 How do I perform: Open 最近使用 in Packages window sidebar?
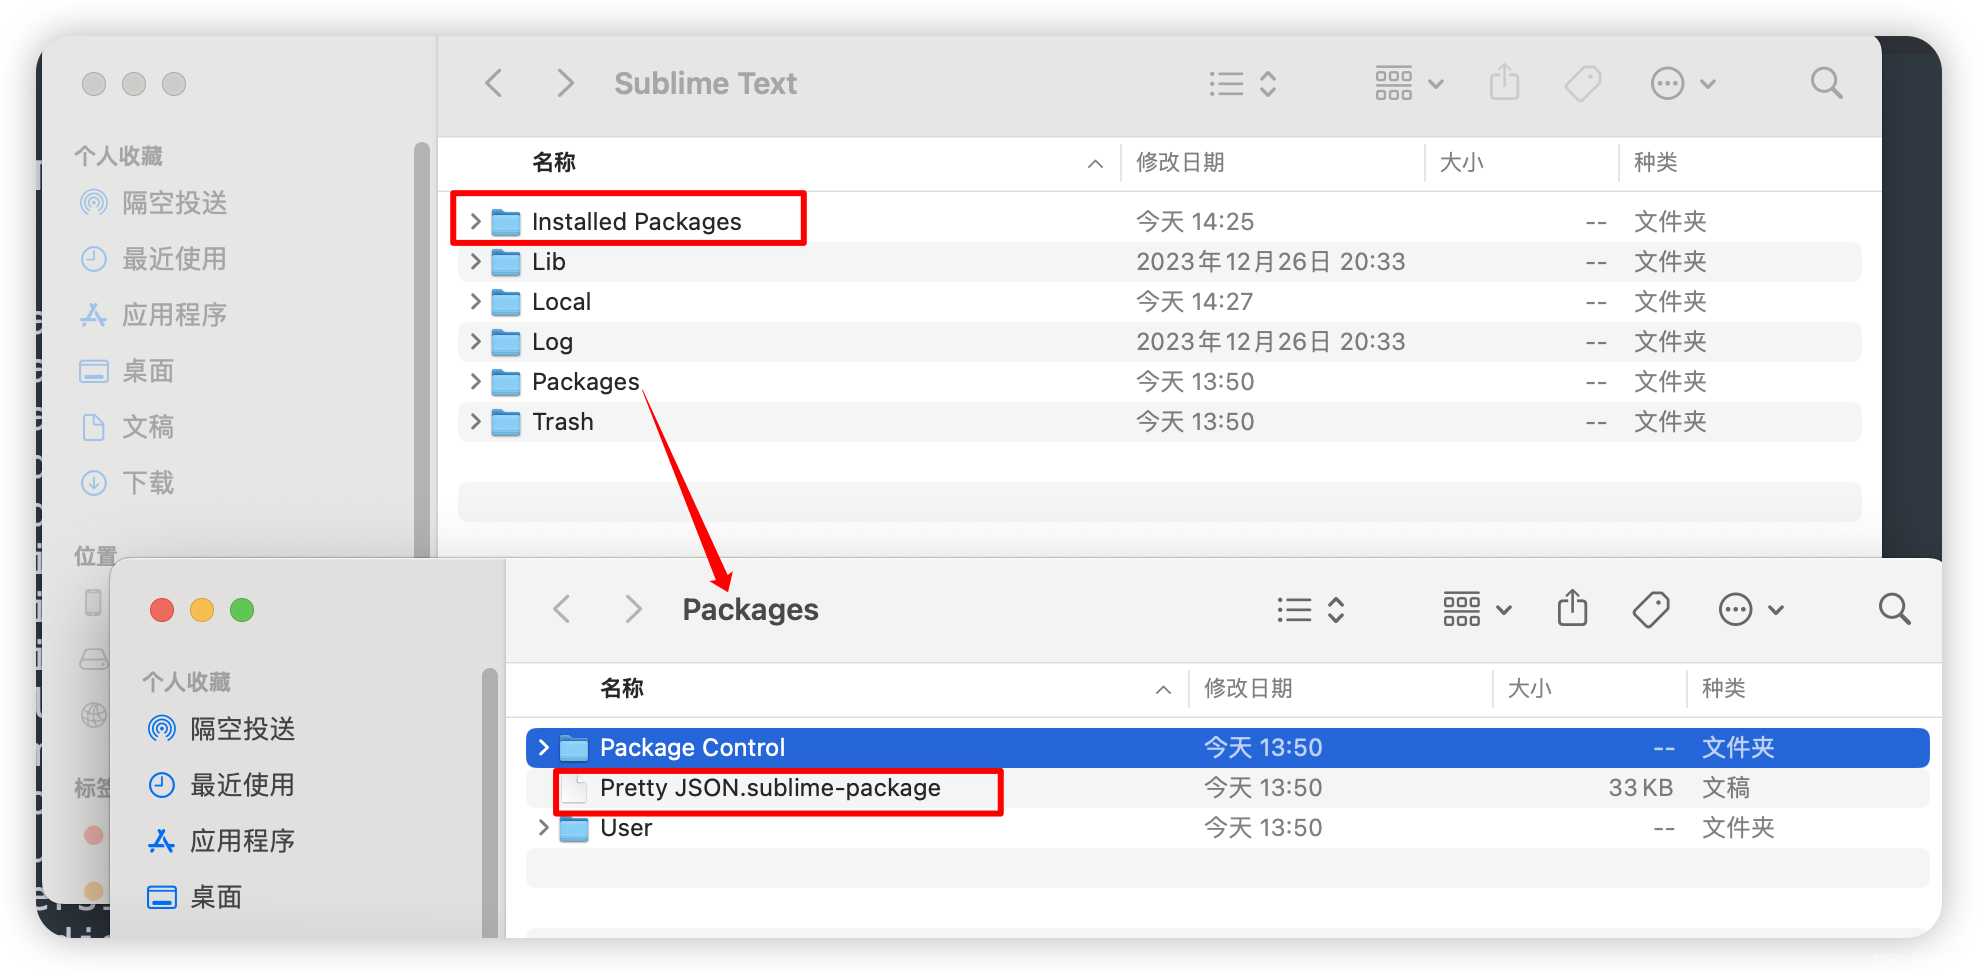coord(222,785)
